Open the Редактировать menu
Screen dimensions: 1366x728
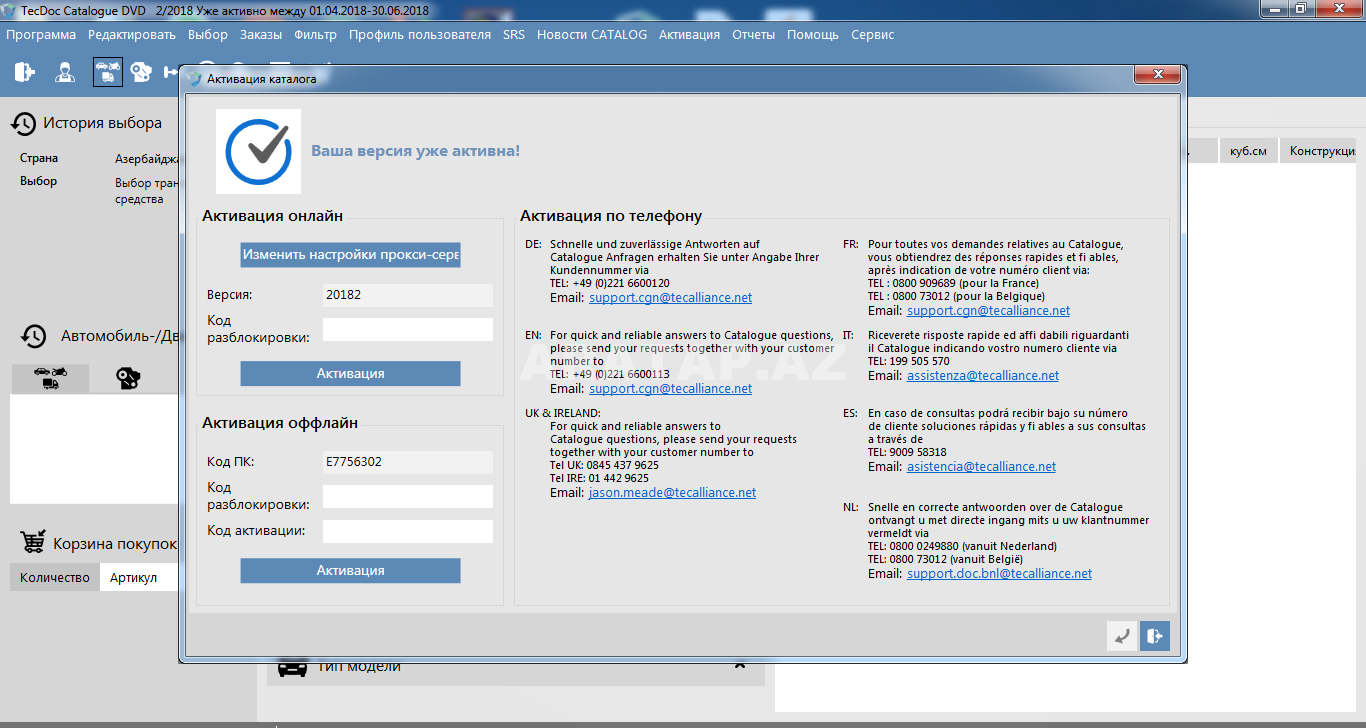[x=132, y=34]
